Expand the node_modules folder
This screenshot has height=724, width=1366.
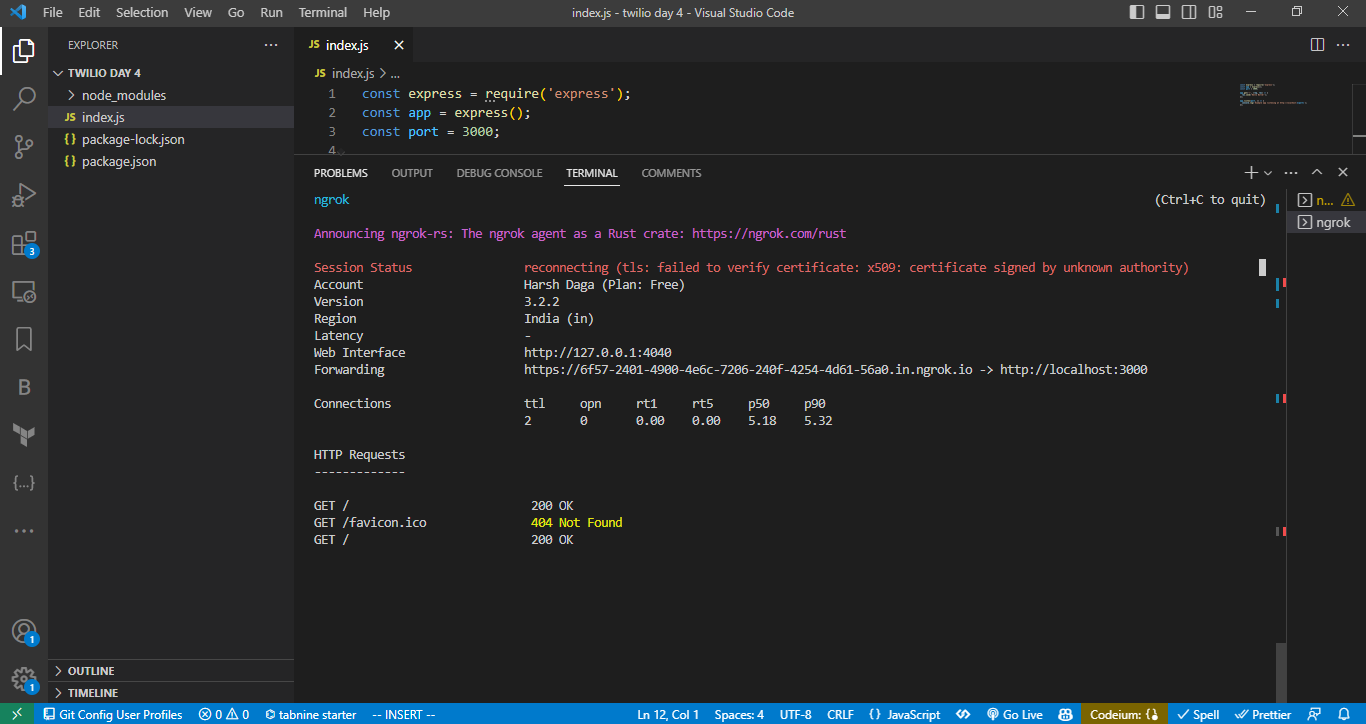[x=171, y=95]
